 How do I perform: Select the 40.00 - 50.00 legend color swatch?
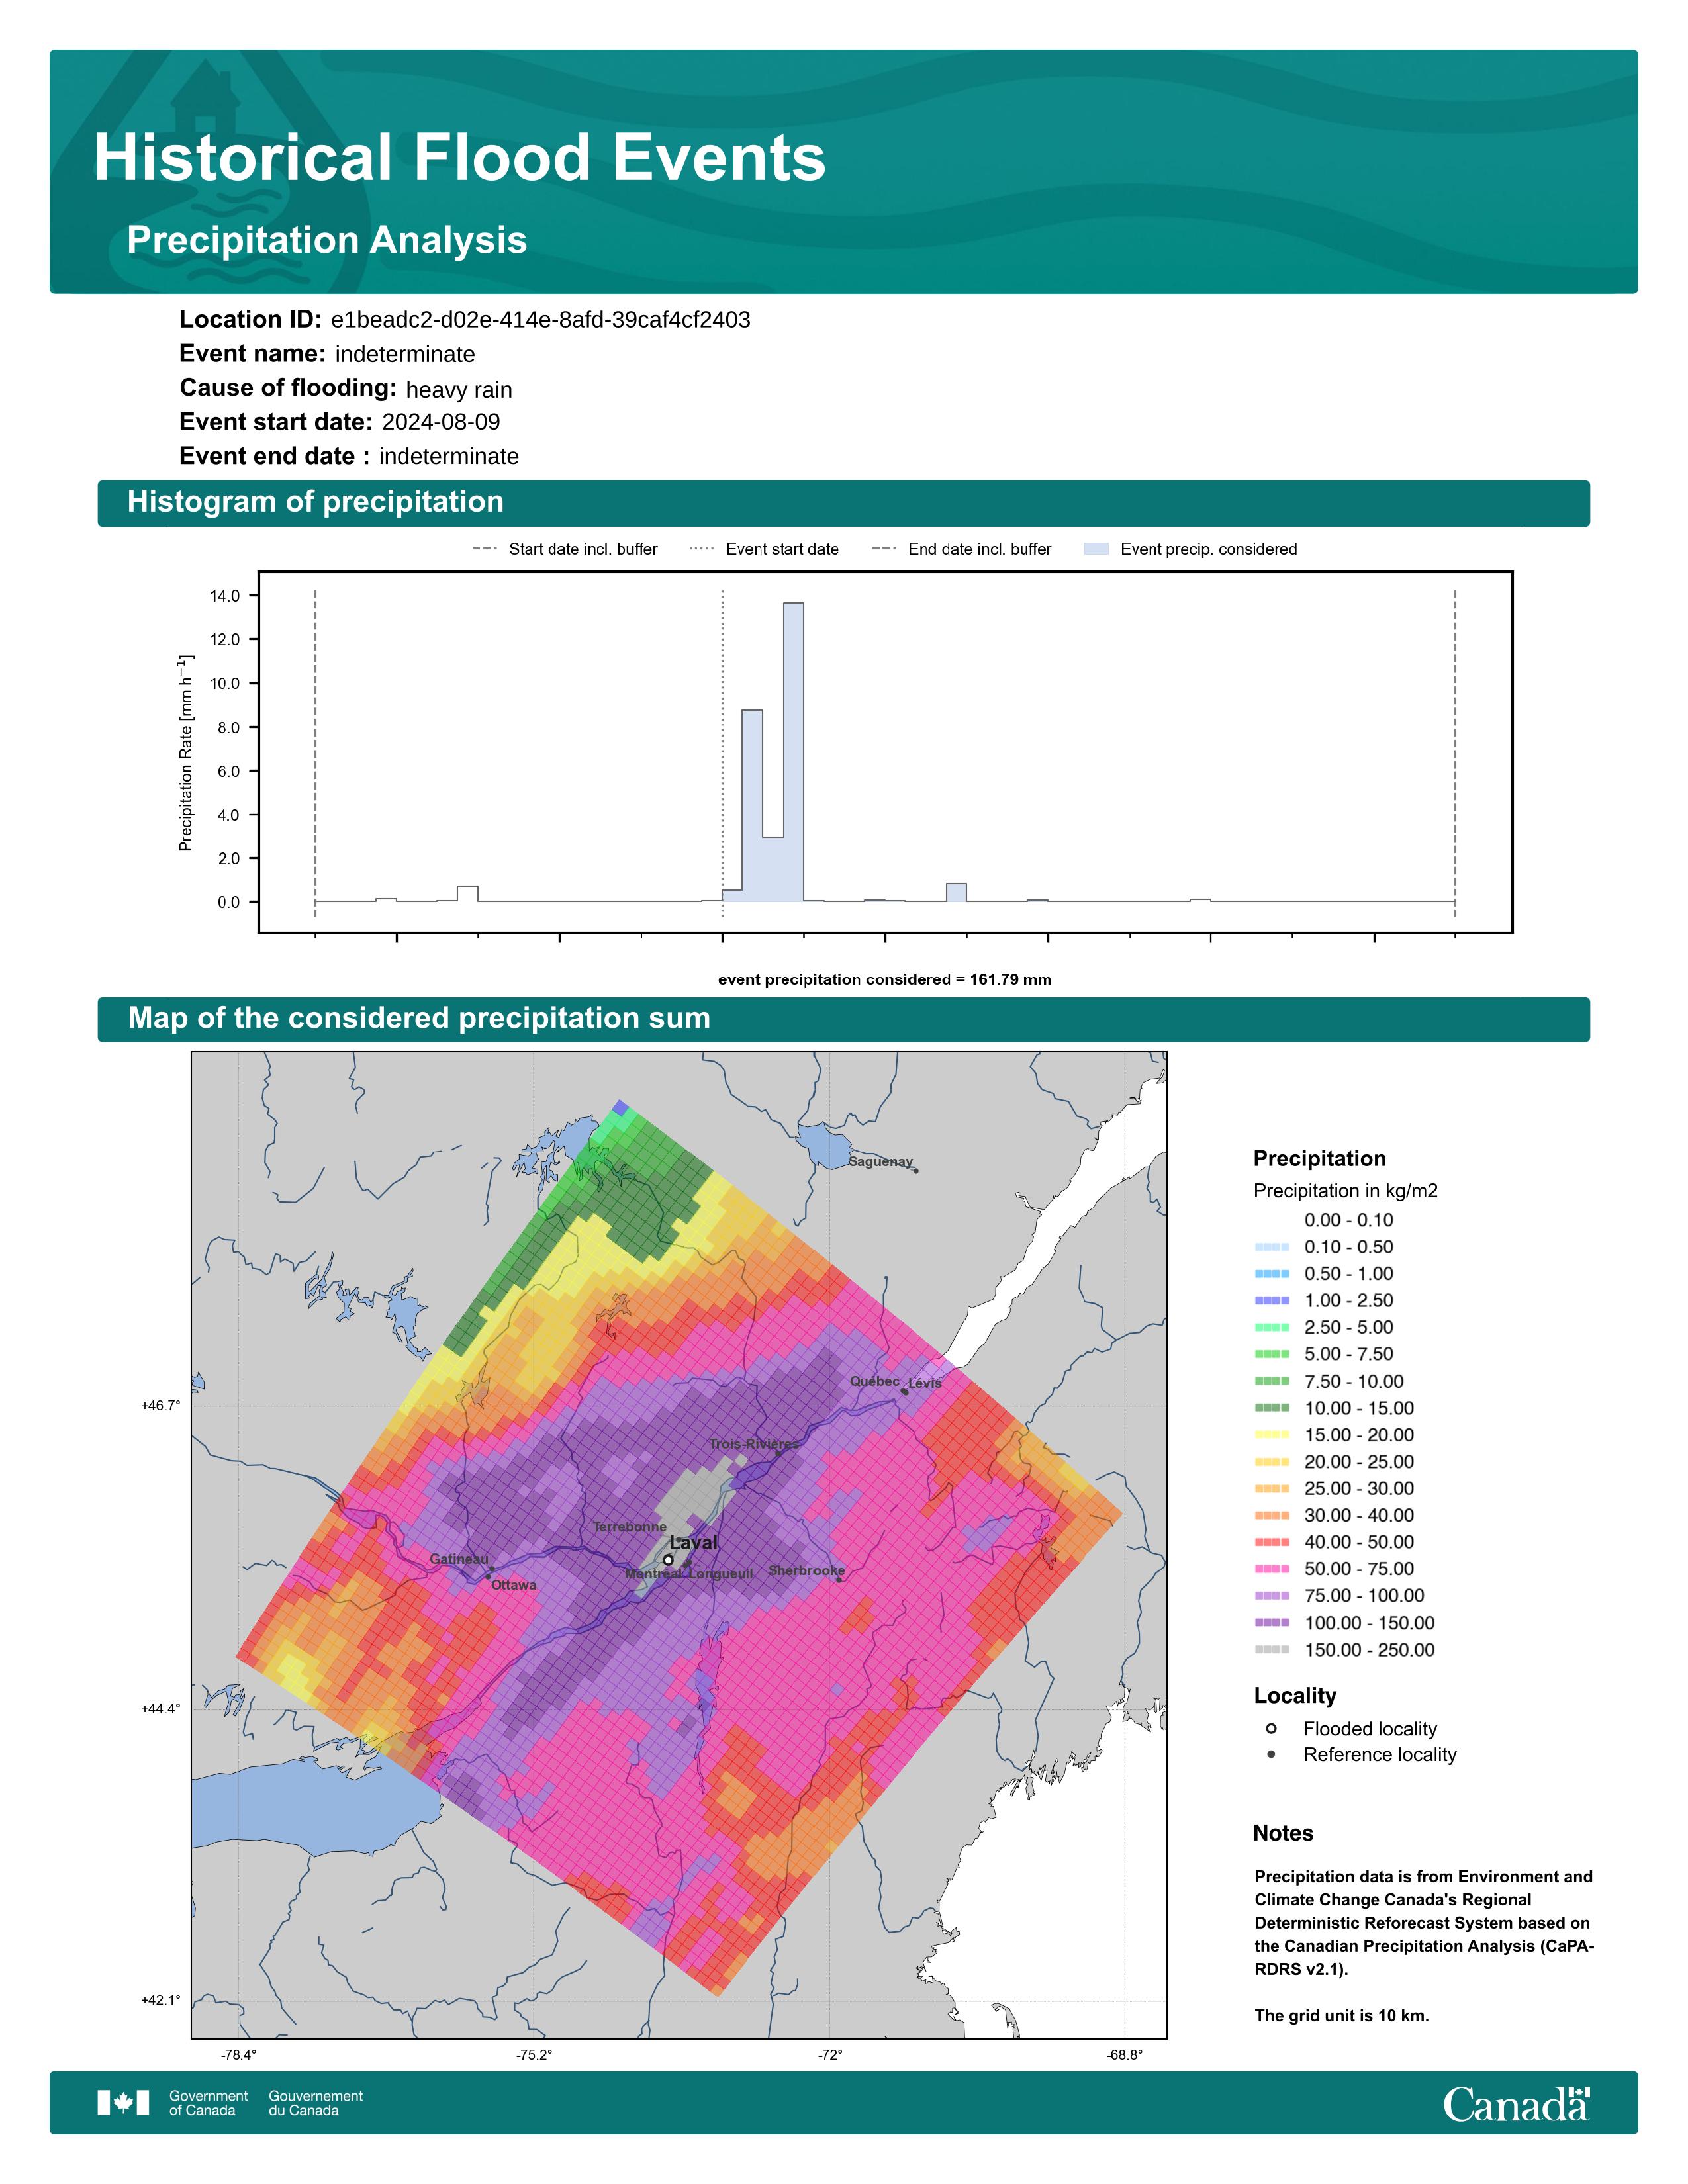pyautogui.click(x=1272, y=1543)
